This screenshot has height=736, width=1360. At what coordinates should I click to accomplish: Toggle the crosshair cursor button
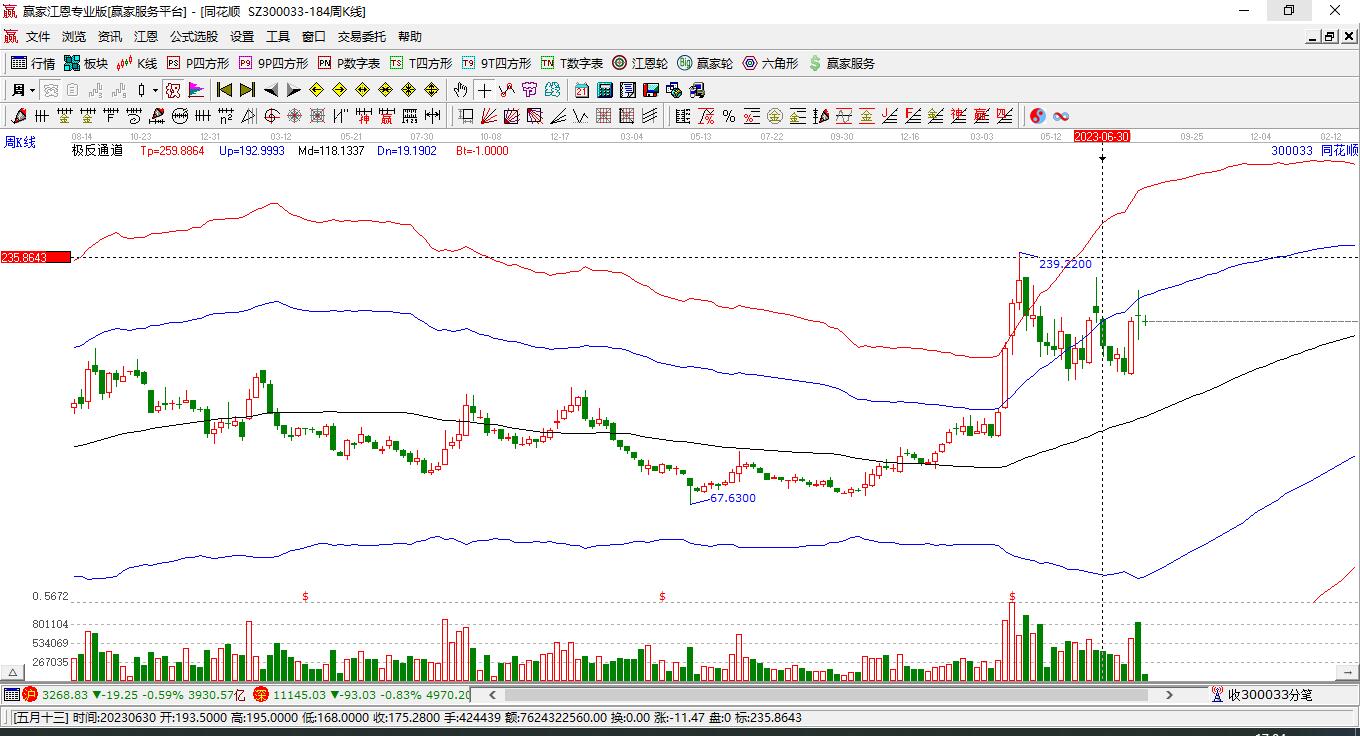click(484, 90)
